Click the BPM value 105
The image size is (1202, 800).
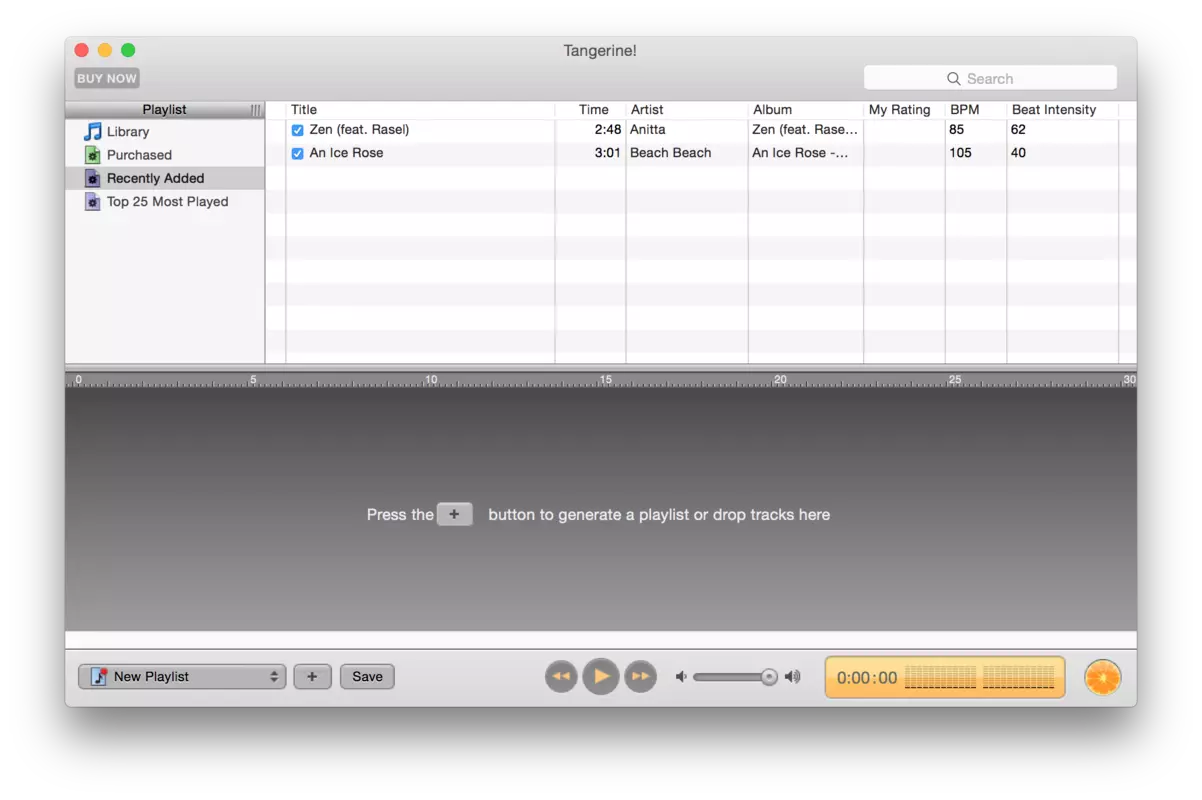click(x=961, y=153)
